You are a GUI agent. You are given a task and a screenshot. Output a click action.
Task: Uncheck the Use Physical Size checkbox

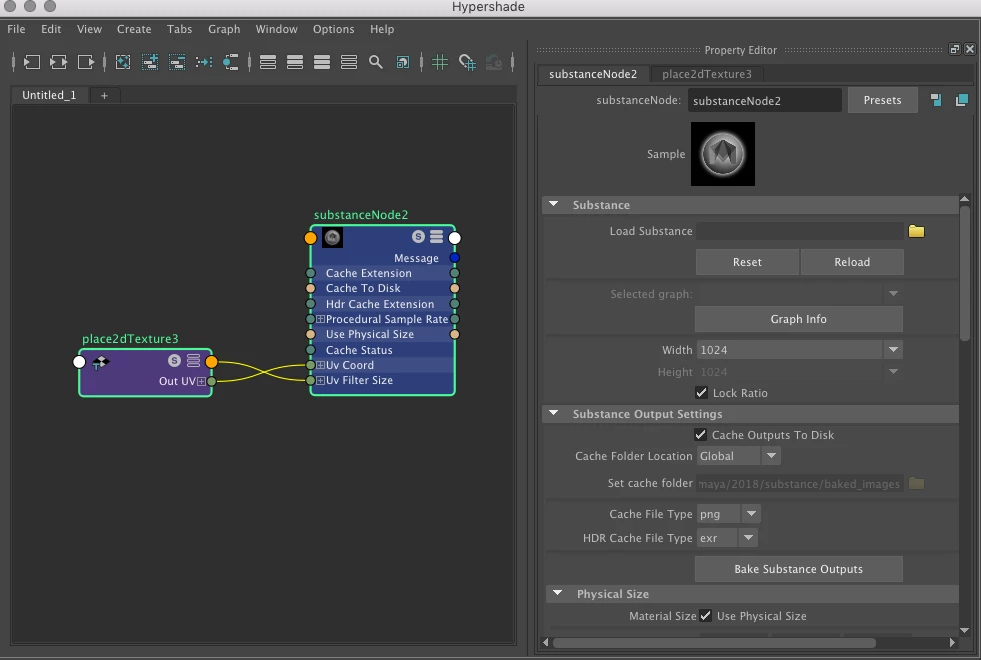click(706, 616)
